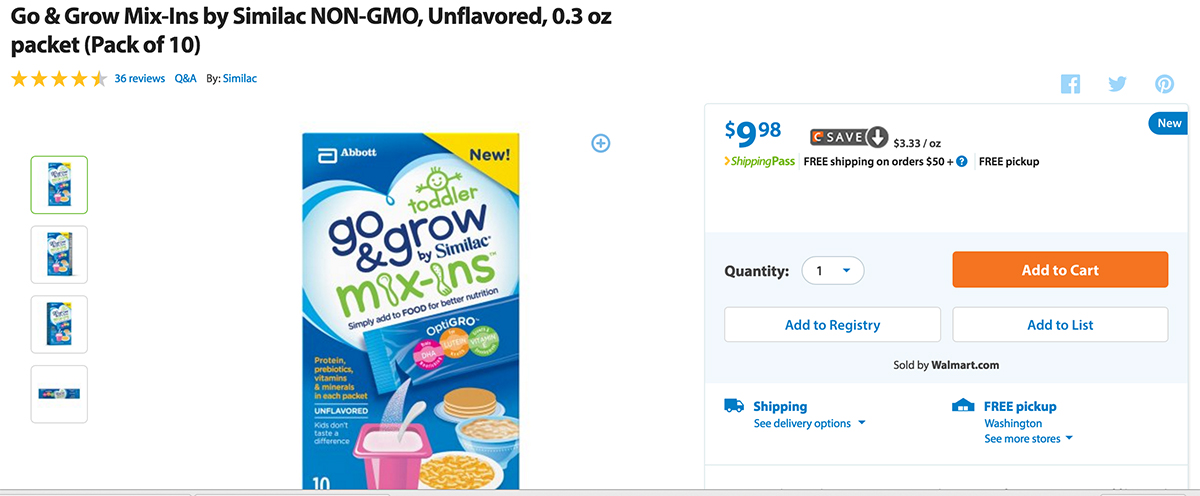Click the shipping help question mark icon
The width and height of the screenshot is (1200, 496).
[x=962, y=161]
